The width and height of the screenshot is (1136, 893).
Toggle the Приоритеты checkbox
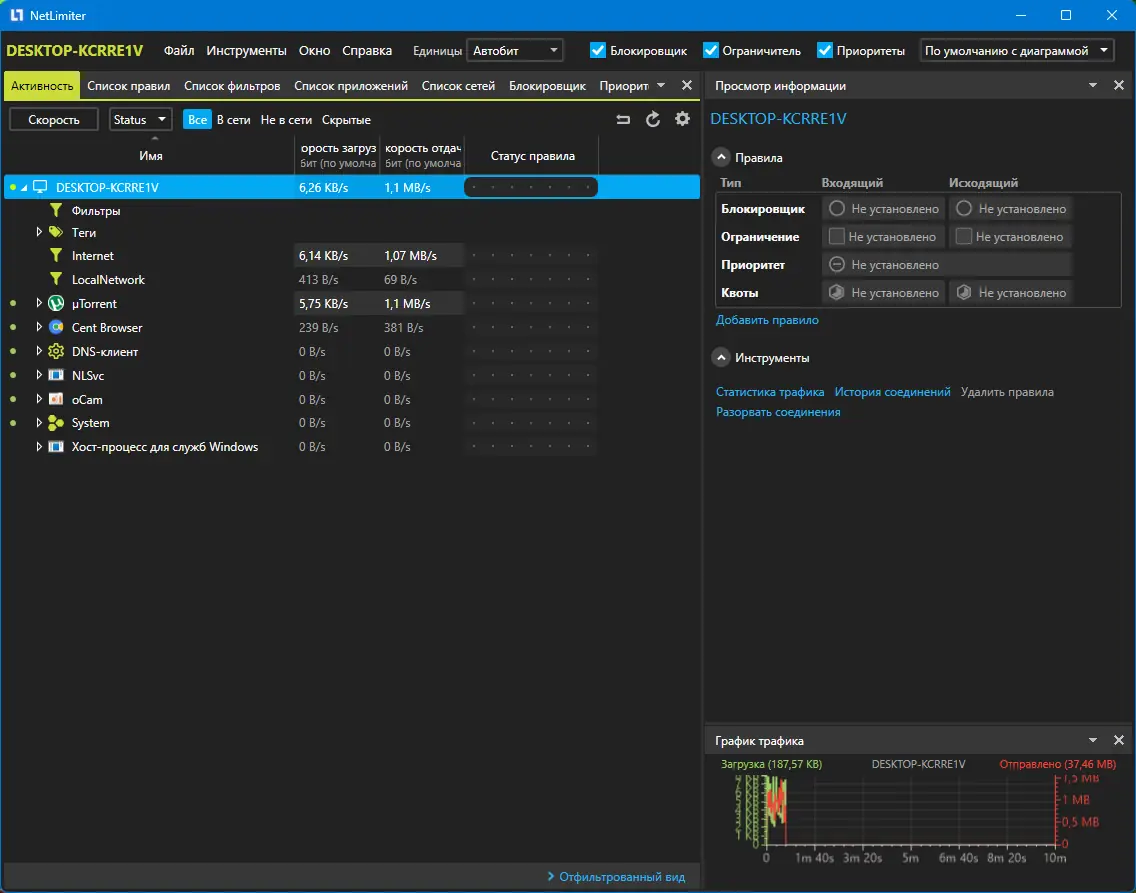[x=824, y=50]
